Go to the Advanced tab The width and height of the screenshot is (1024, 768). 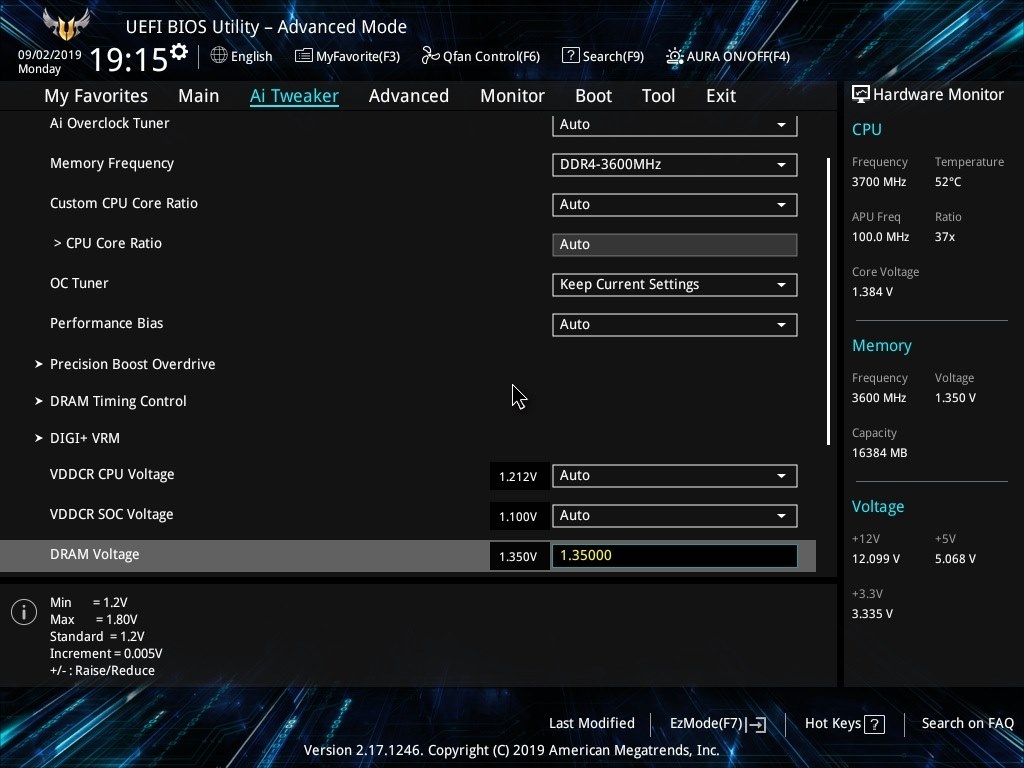coord(409,96)
